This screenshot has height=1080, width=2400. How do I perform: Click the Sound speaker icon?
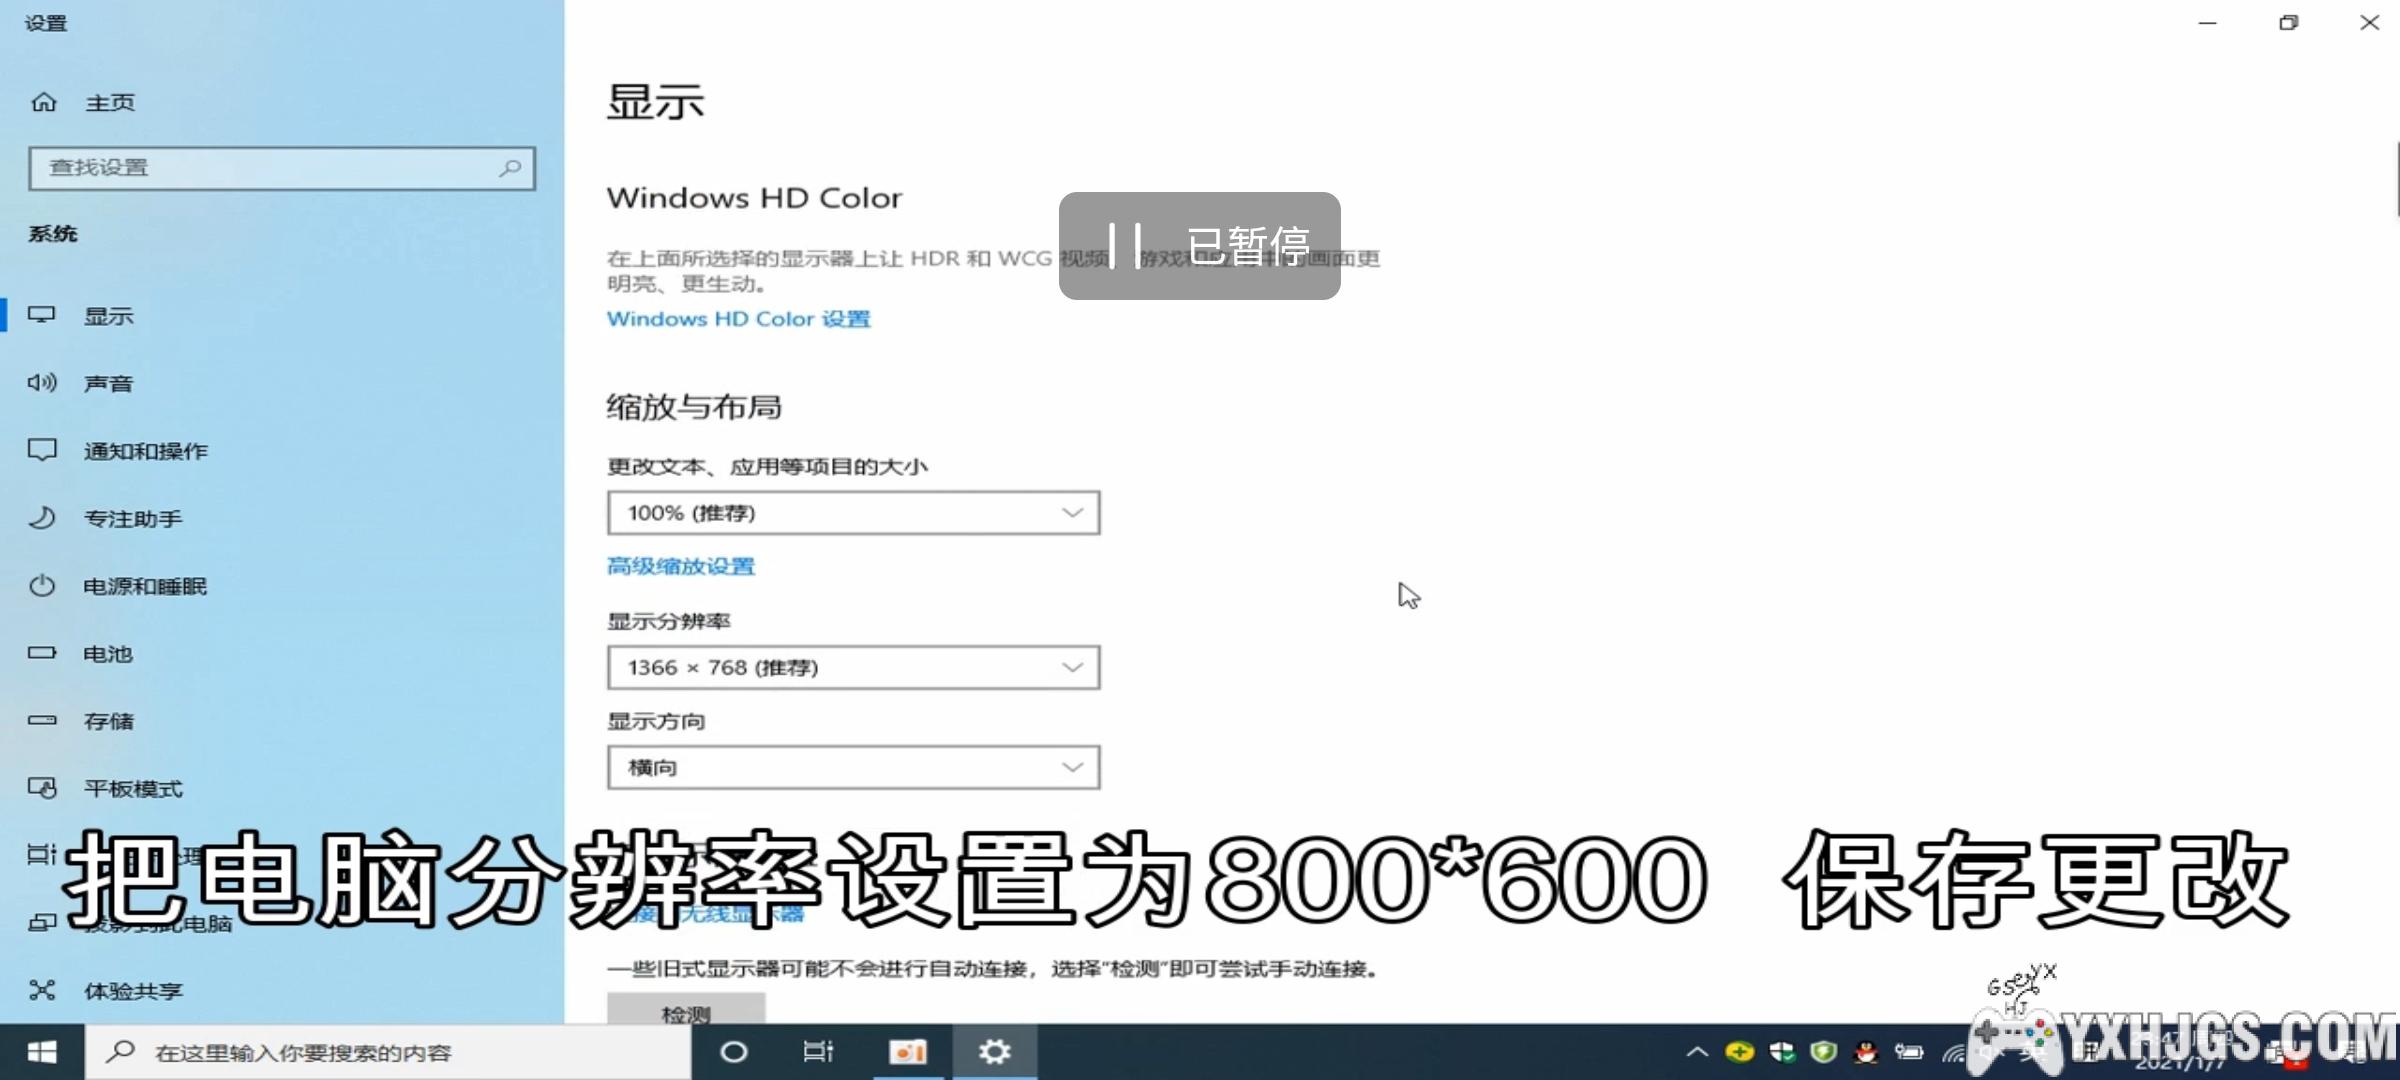42,383
